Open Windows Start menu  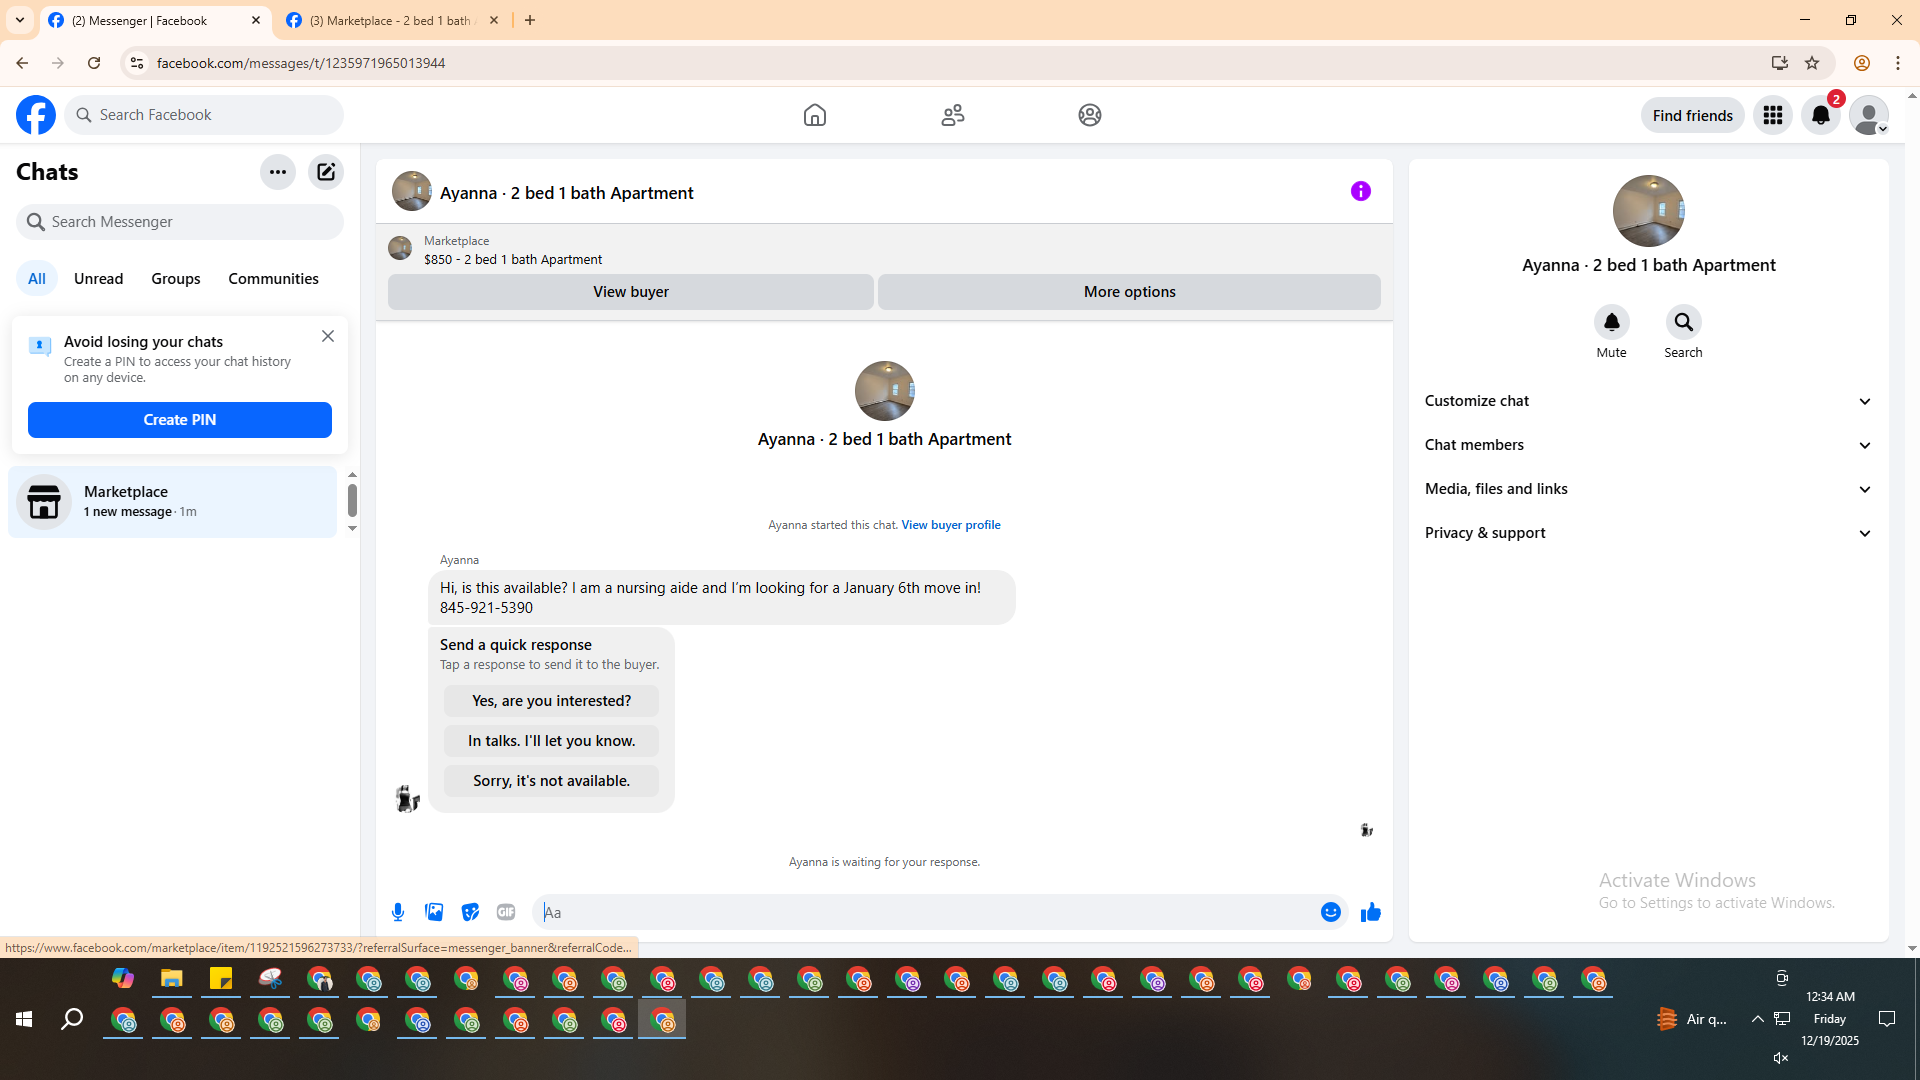[24, 1019]
